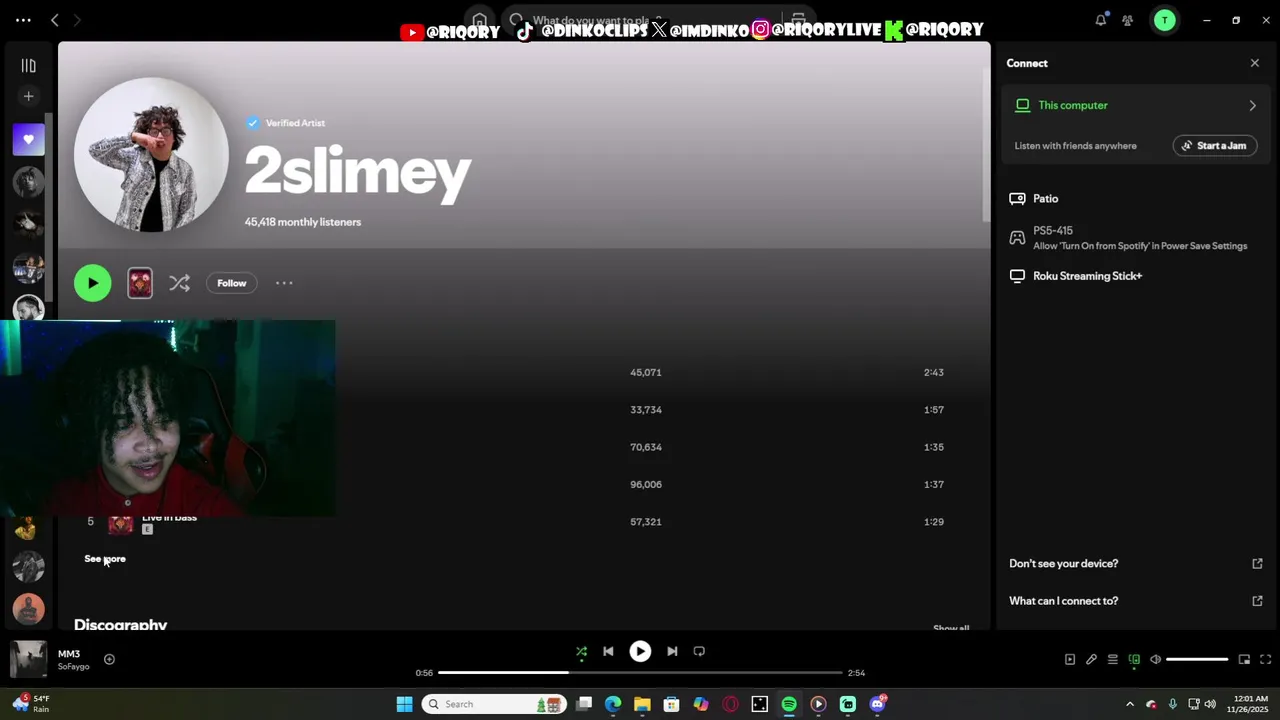Show all discography
Viewport: 1280px width, 720px height.
951,628
